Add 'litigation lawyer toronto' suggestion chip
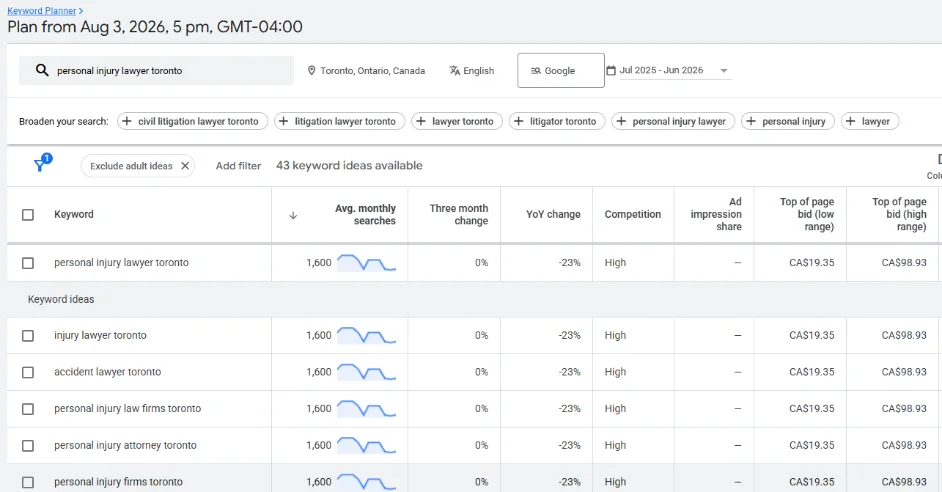Screen dimensions: 942x492 339,121
